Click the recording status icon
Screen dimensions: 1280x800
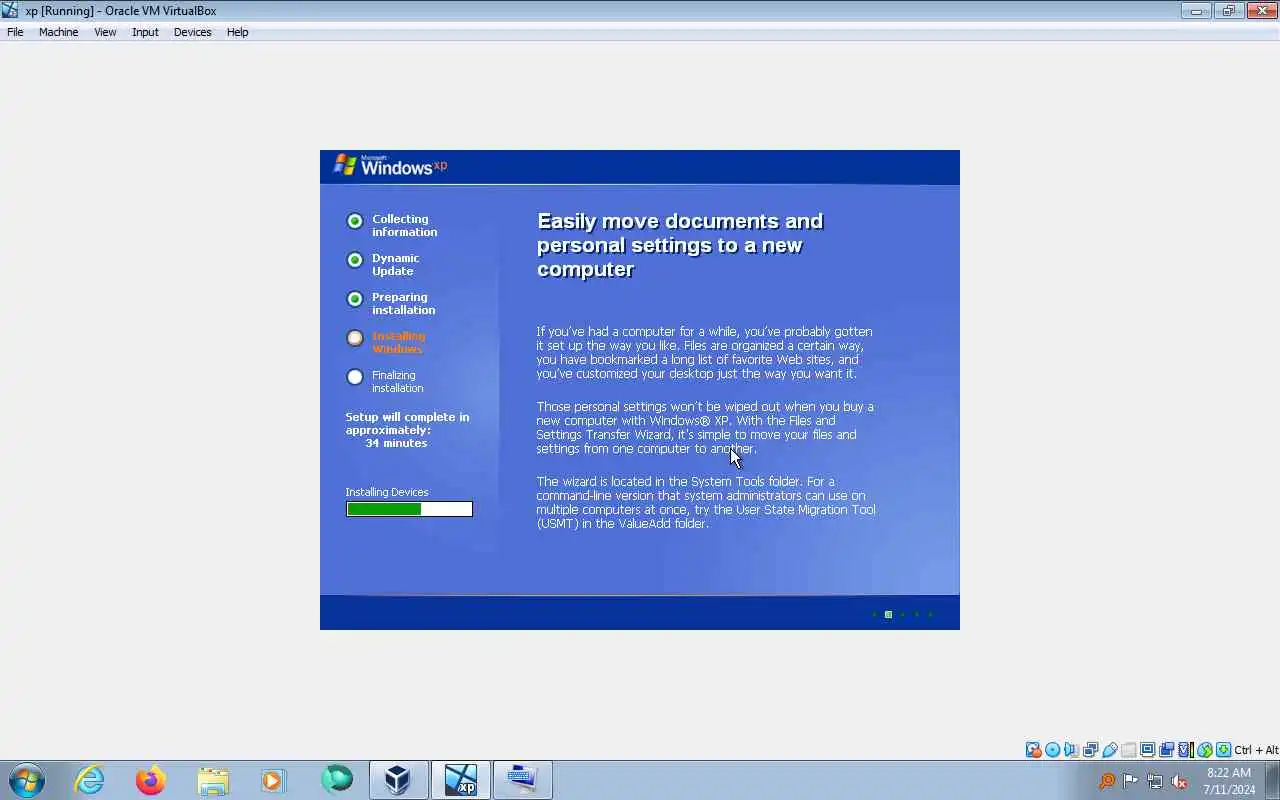coord(1166,750)
